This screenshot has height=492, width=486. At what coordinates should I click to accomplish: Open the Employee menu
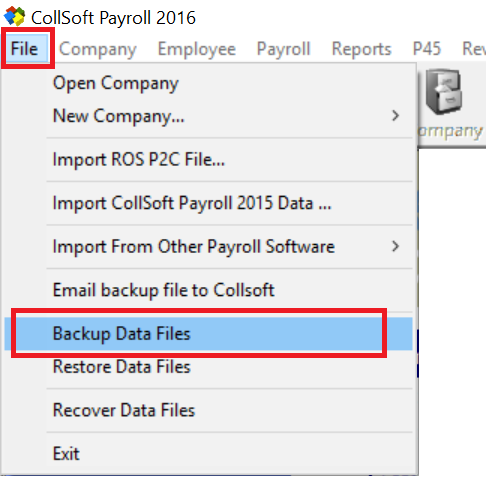(x=197, y=49)
